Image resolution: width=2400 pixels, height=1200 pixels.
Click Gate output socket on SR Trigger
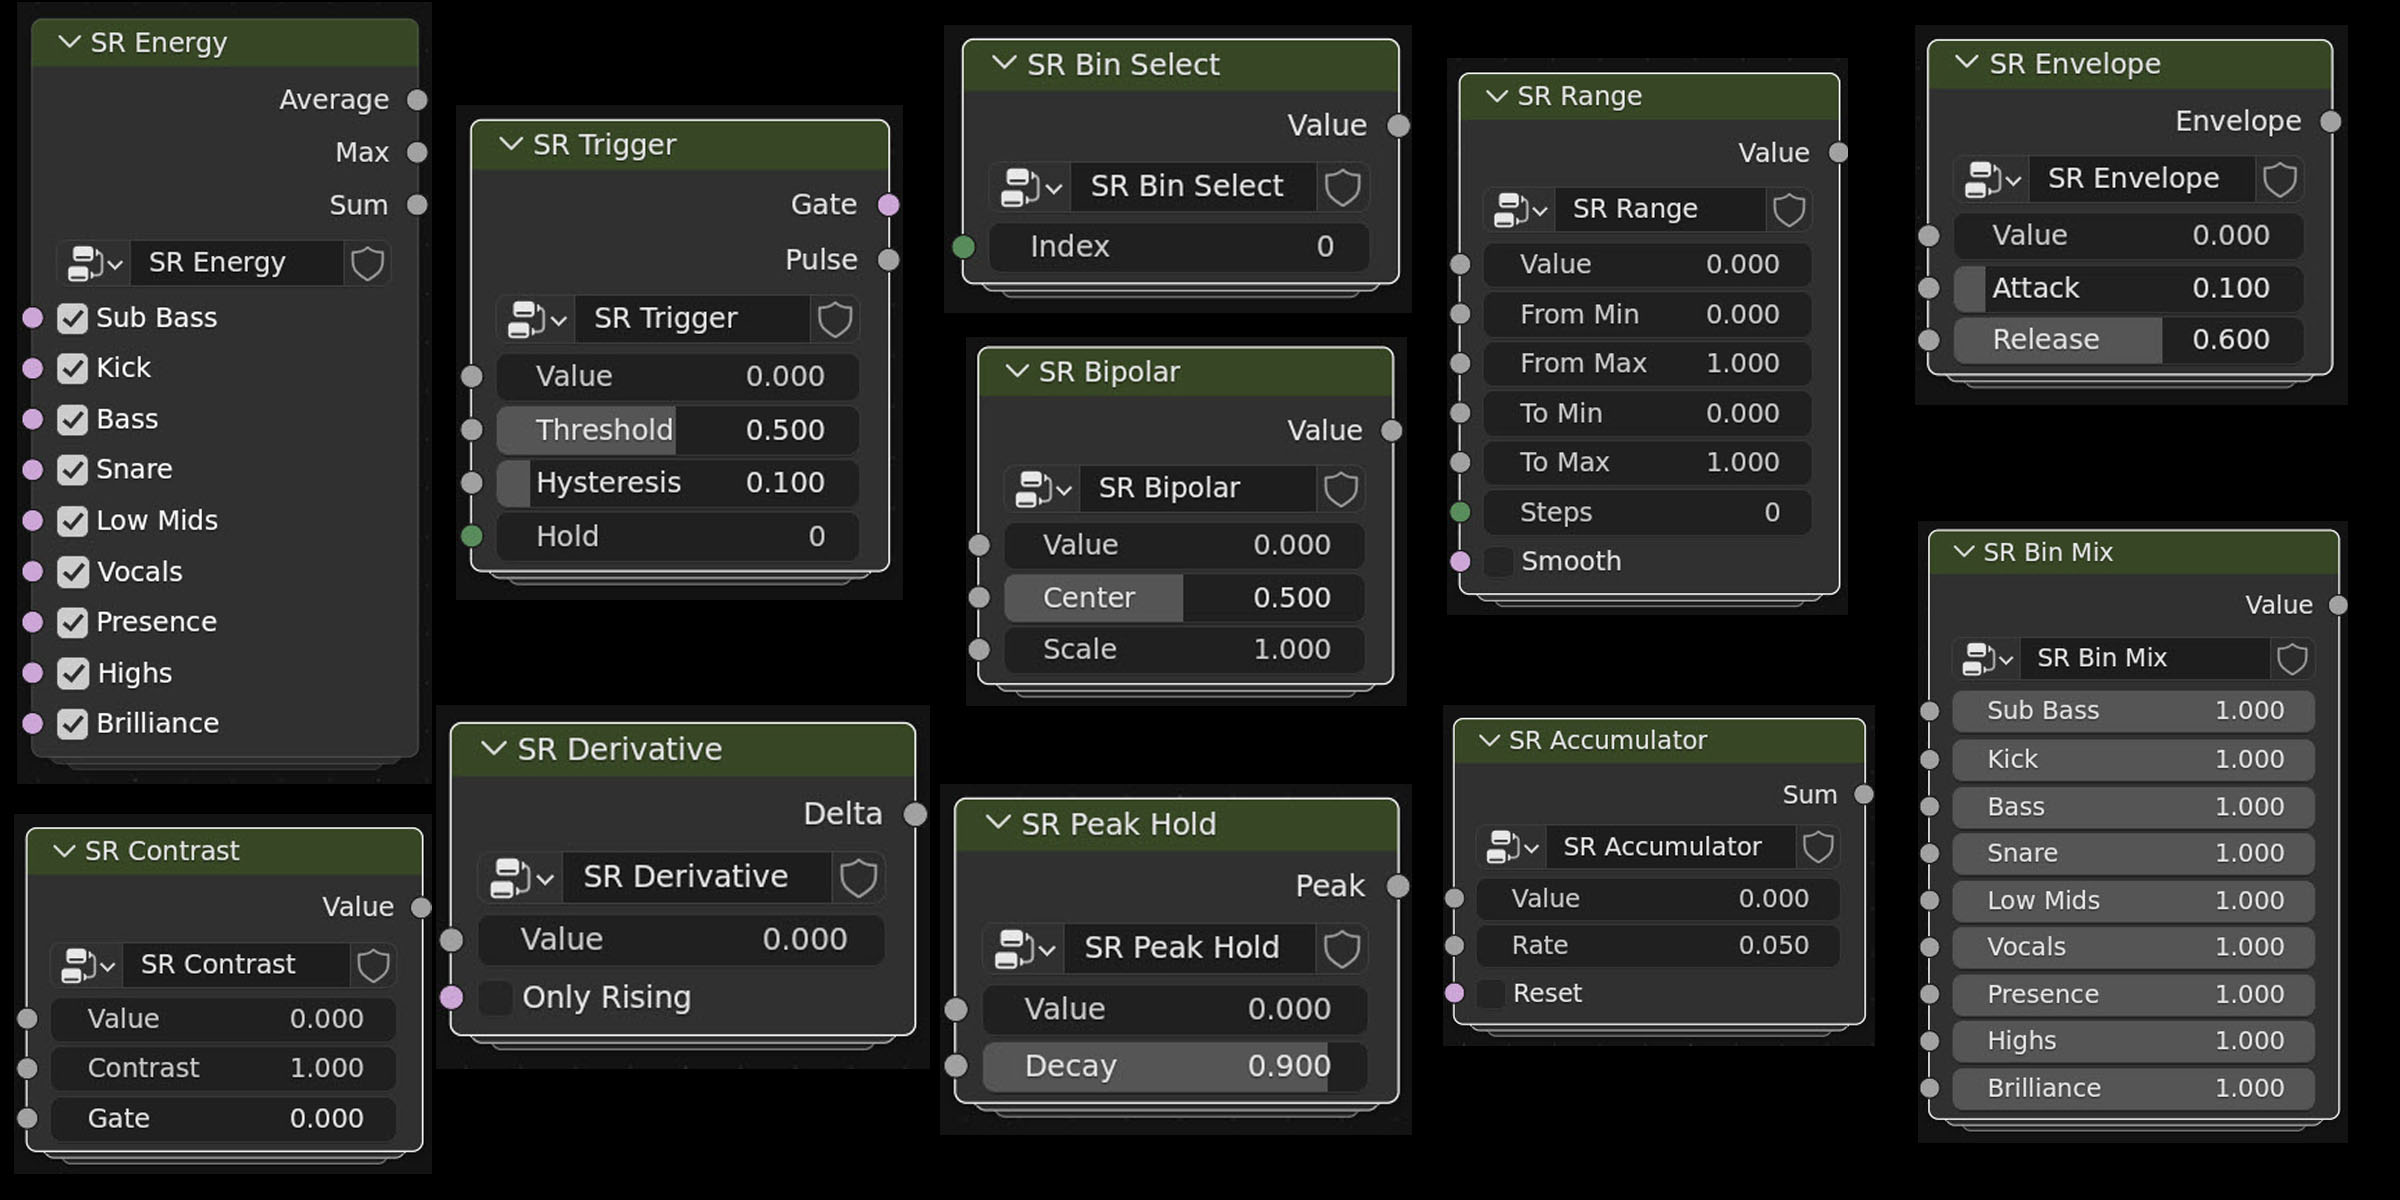tap(889, 205)
